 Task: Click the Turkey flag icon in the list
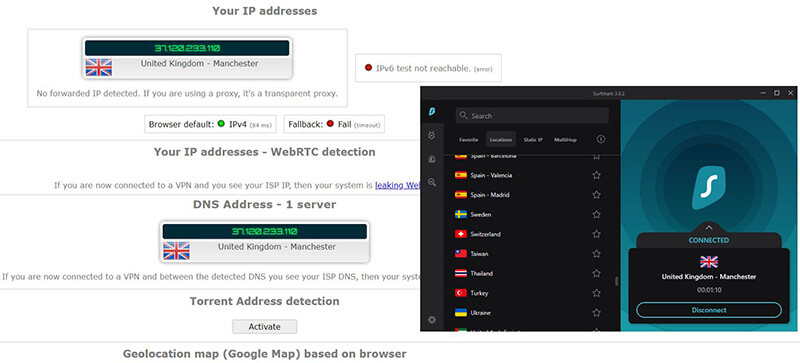pos(461,293)
